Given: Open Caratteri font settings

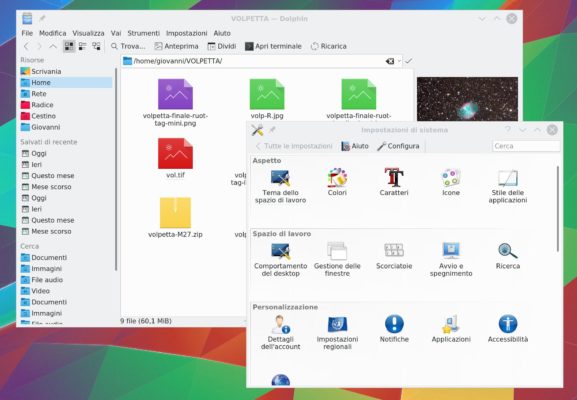Looking at the screenshot, I should click(394, 183).
